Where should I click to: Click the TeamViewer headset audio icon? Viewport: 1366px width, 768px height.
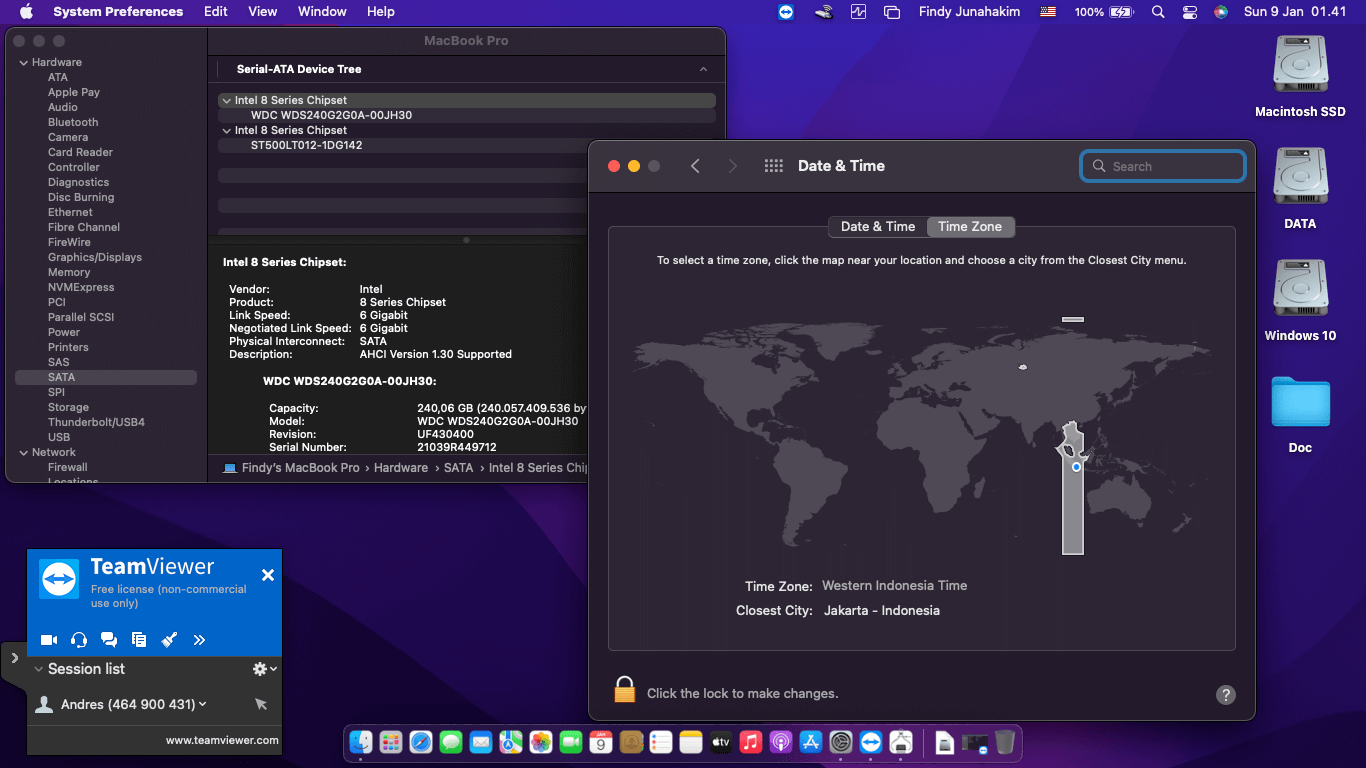click(x=79, y=640)
